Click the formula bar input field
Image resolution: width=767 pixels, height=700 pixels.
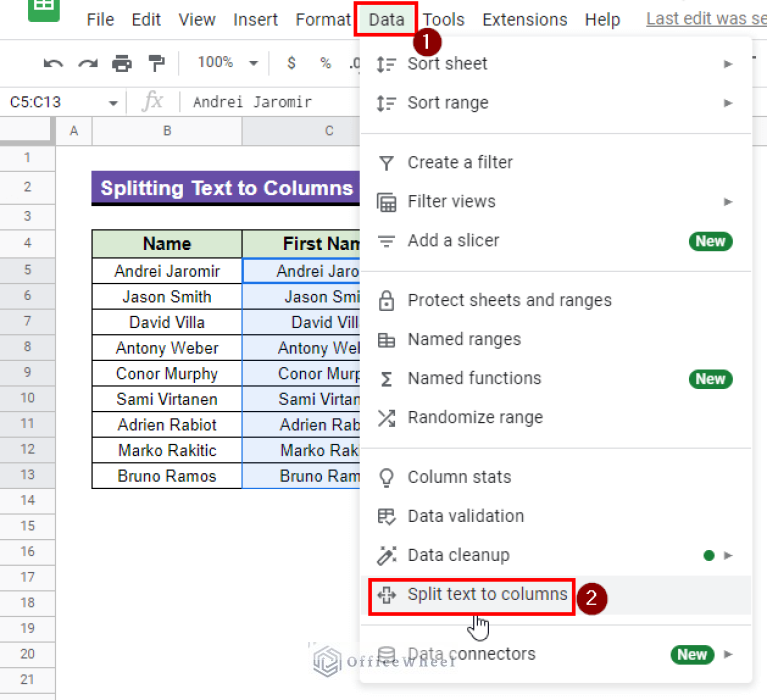[270, 102]
